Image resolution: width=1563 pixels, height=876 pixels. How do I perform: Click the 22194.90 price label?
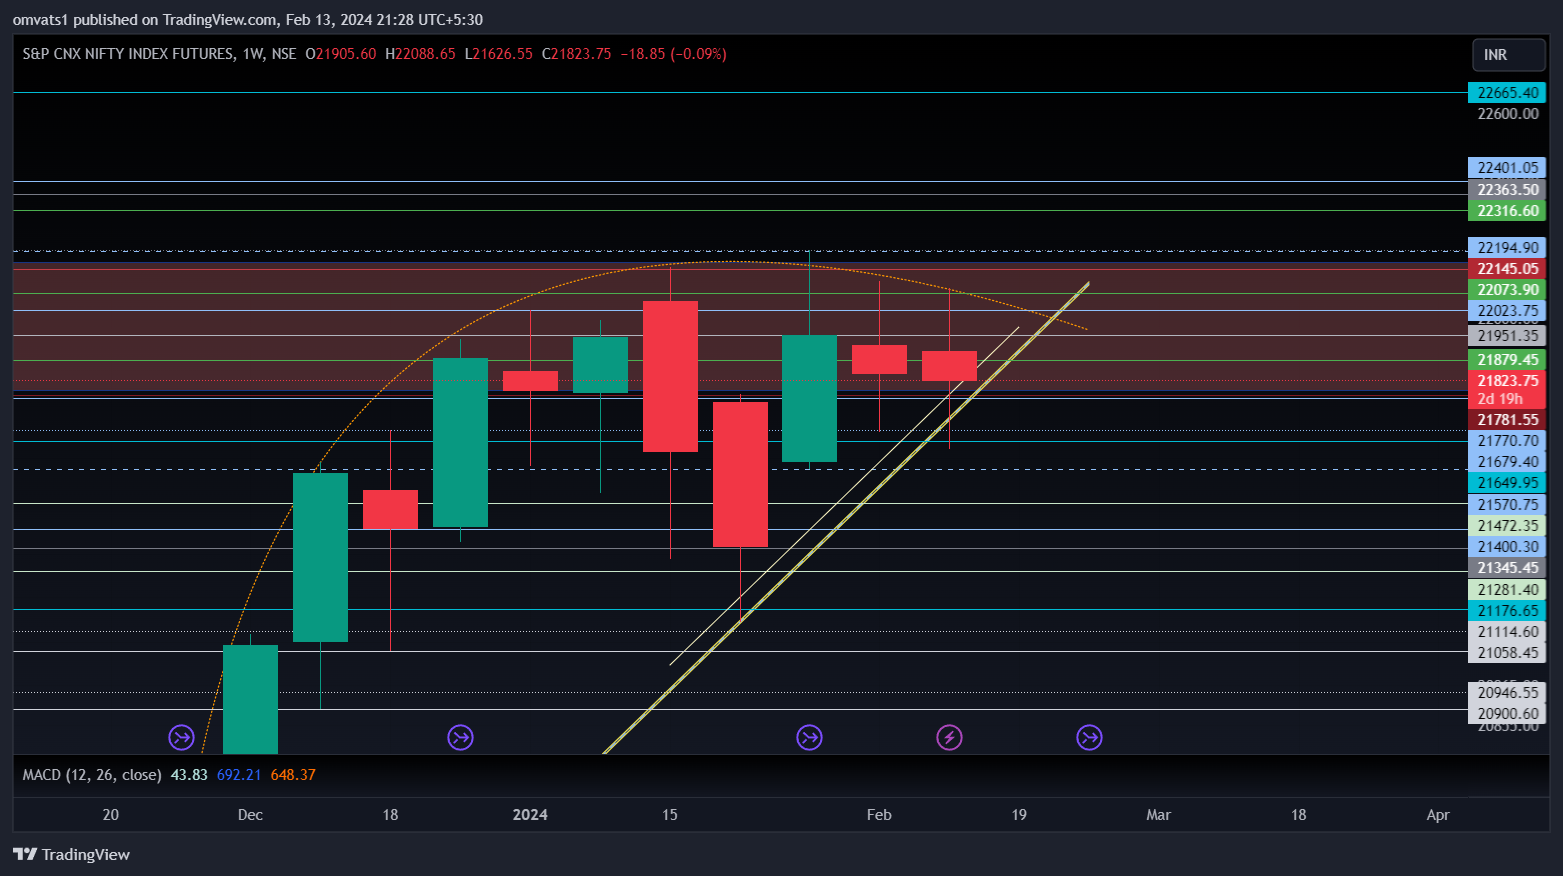pyautogui.click(x=1507, y=248)
